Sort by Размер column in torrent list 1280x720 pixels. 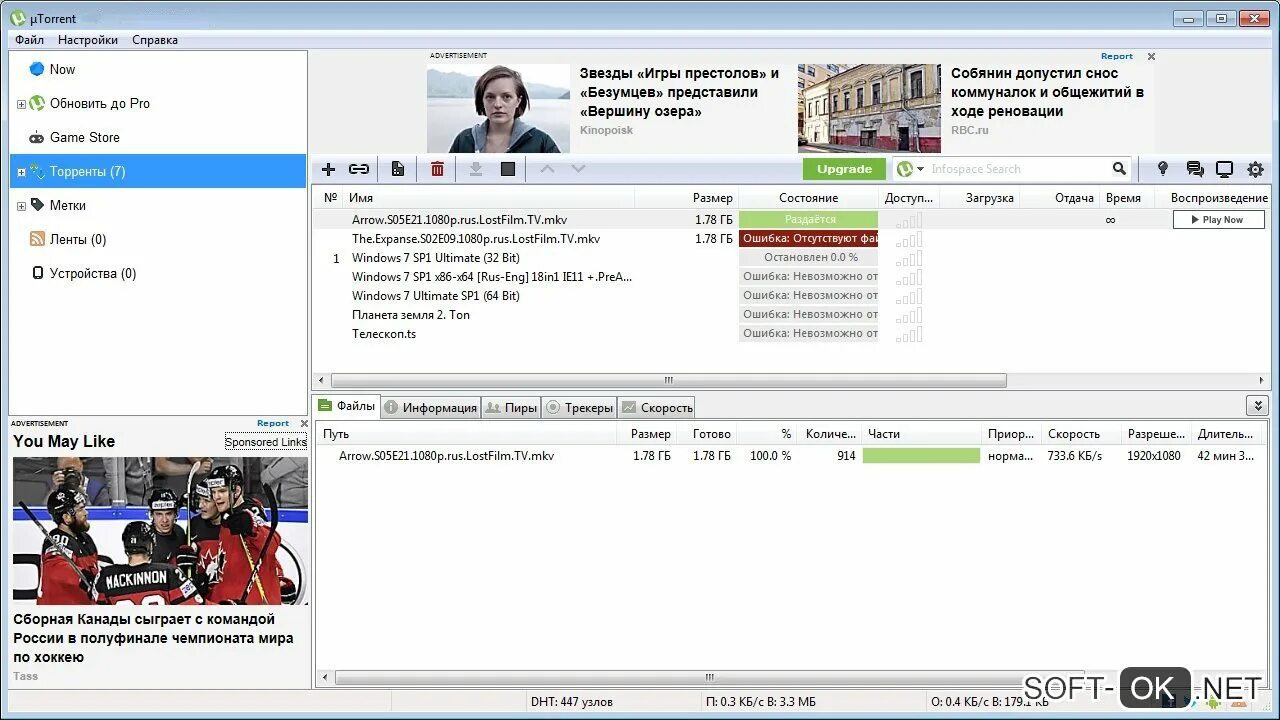[712, 198]
